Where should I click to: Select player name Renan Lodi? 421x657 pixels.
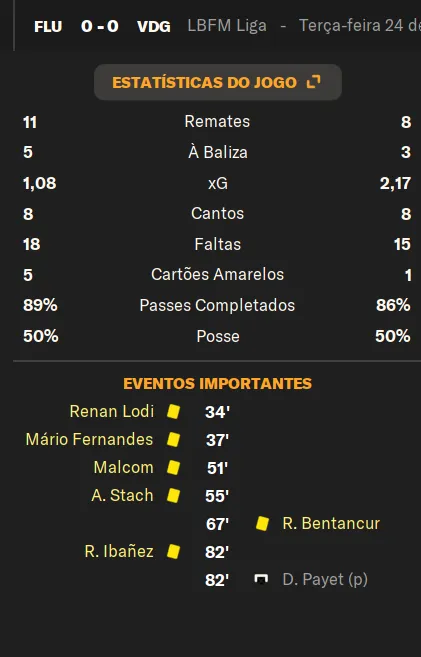point(112,411)
